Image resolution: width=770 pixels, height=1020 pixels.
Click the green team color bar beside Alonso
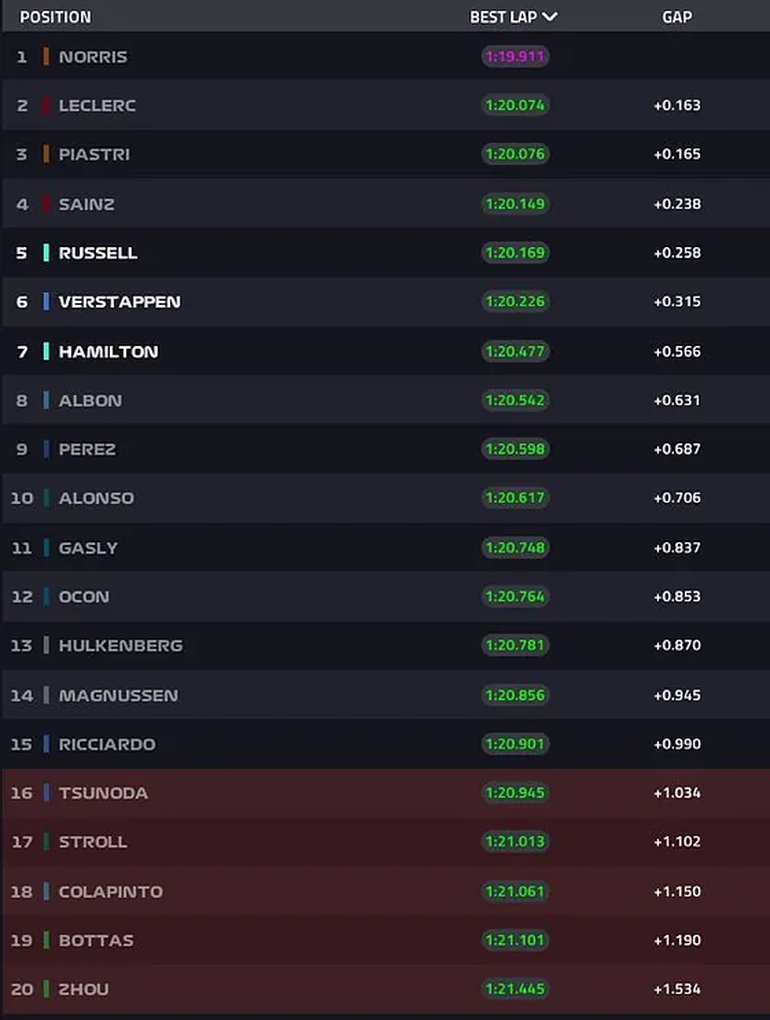(x=46, y=498)
